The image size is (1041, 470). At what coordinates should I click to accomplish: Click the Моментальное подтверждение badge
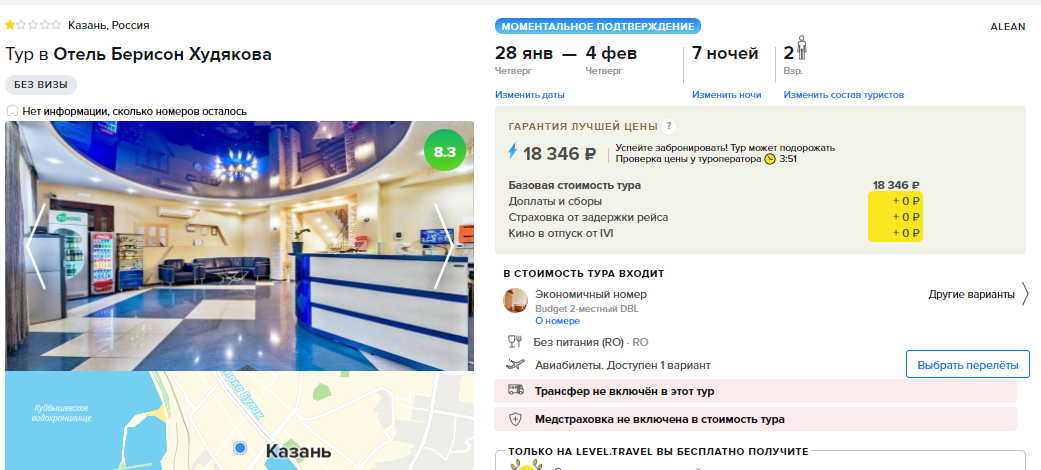[x=598, y=27]
